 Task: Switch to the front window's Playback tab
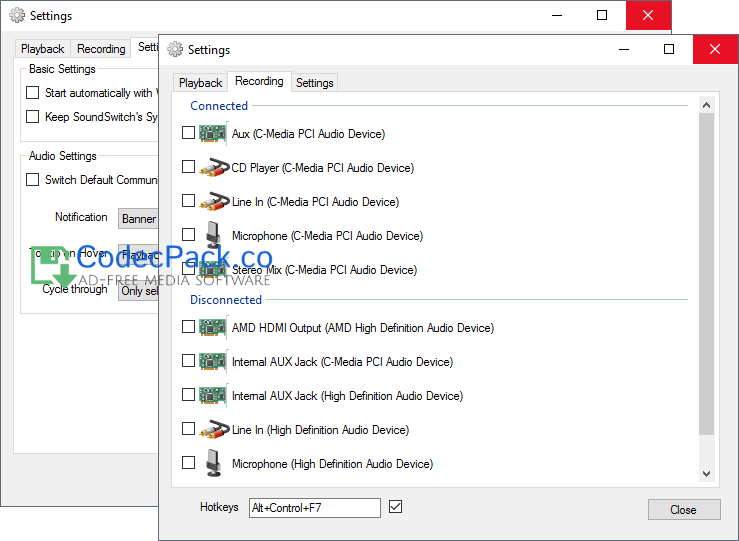tap(200, 83)
